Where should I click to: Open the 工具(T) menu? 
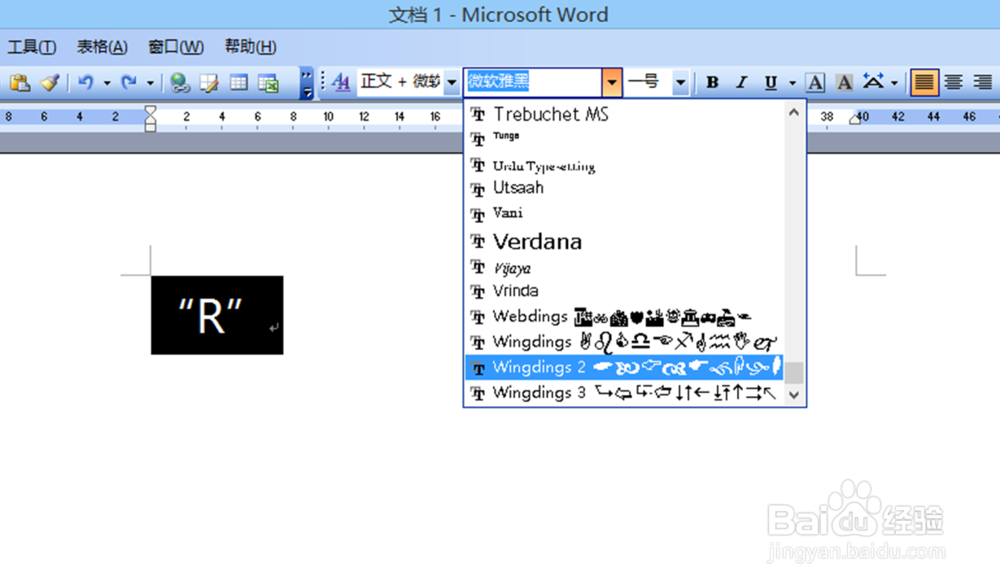click(32, 47)
